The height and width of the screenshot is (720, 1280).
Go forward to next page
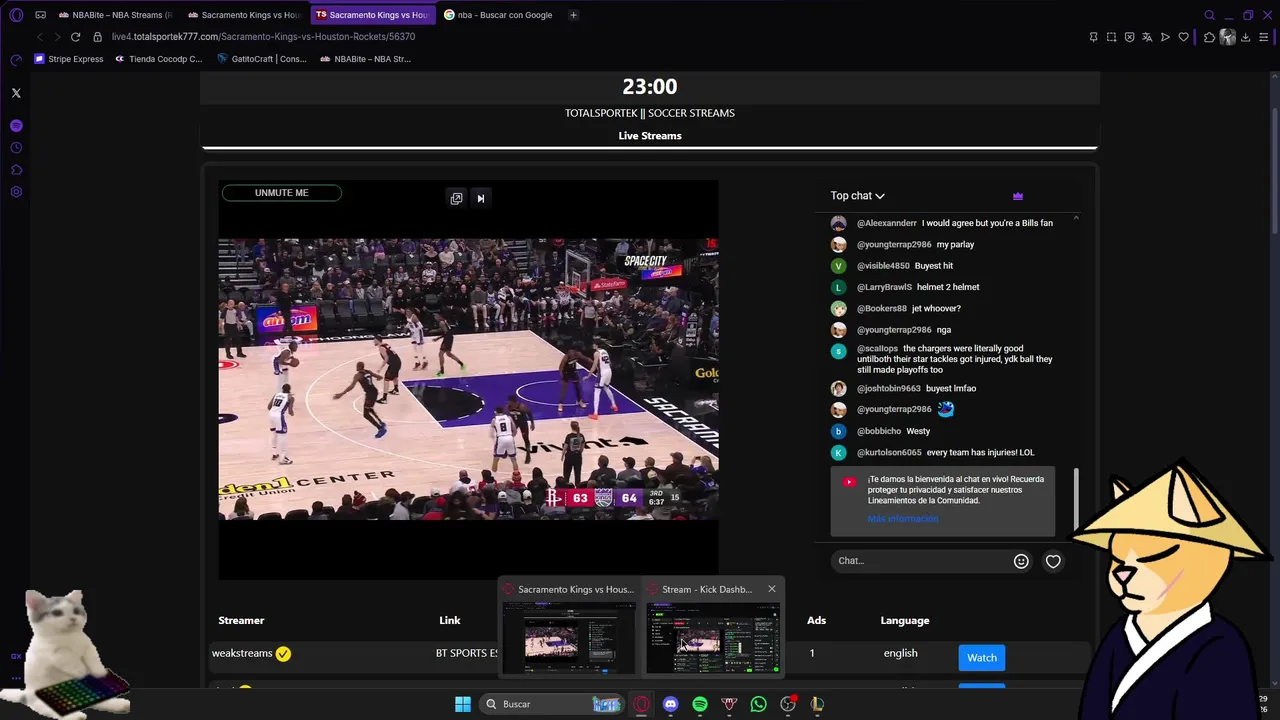[x=57, y=37]
